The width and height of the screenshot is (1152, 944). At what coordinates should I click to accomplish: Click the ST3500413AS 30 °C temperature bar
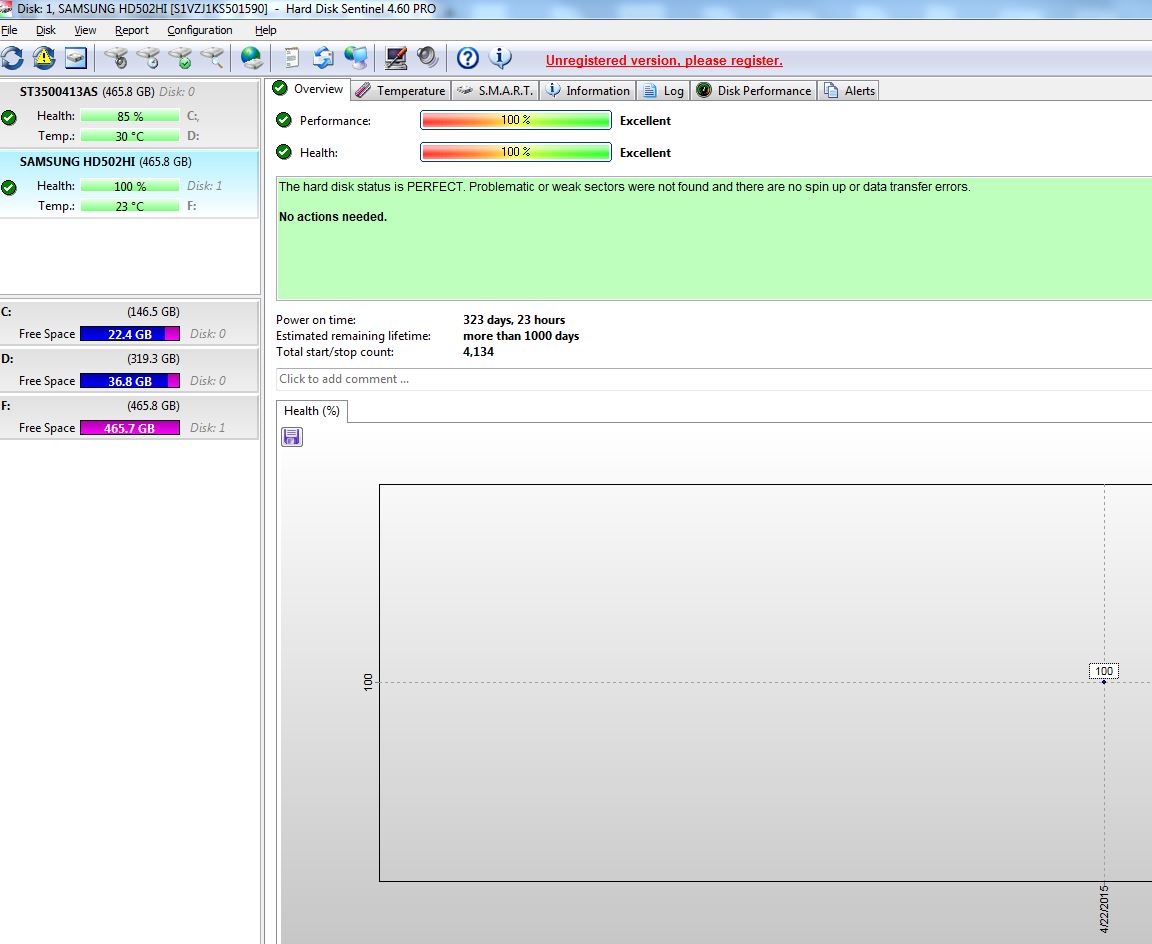point(130,136)
